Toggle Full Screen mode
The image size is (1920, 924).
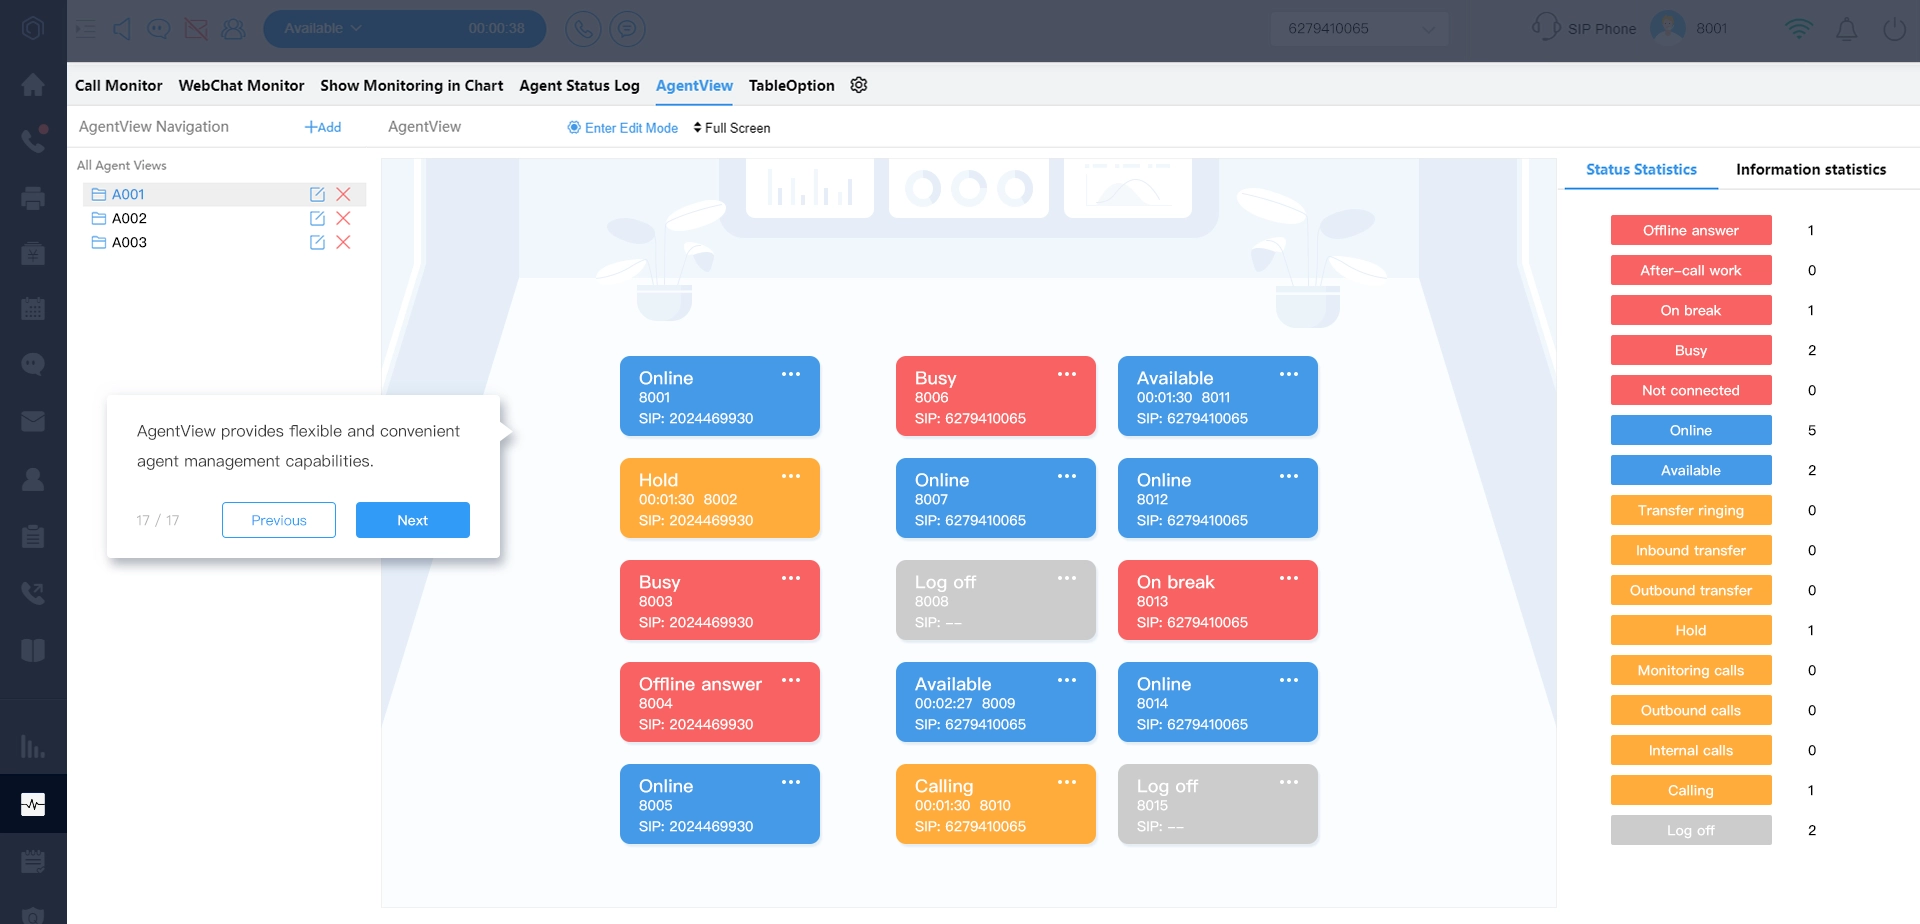(731, 128)
